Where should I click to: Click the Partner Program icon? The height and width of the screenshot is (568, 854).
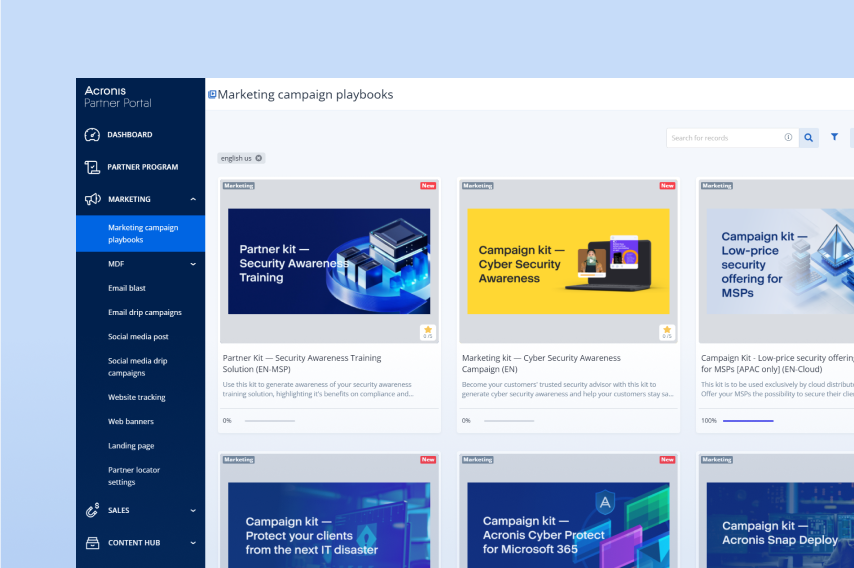pyautogui.click(x=92, y=167)
